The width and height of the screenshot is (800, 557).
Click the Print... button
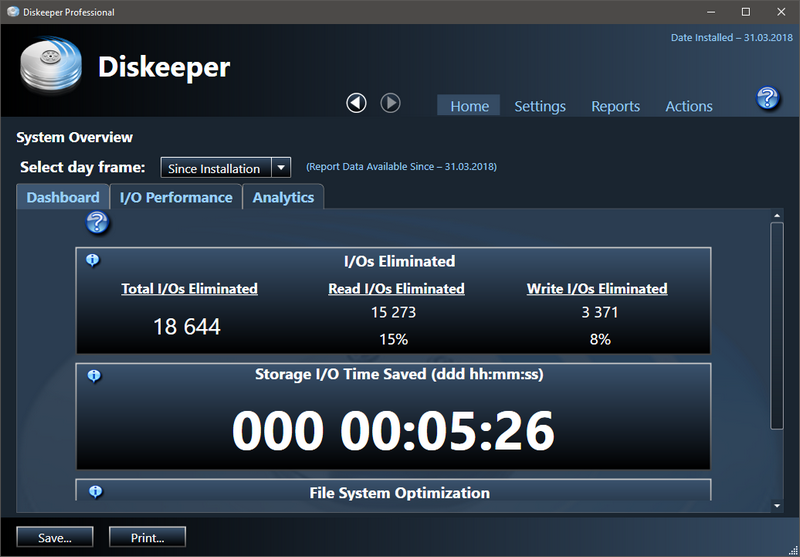[146, 538]
